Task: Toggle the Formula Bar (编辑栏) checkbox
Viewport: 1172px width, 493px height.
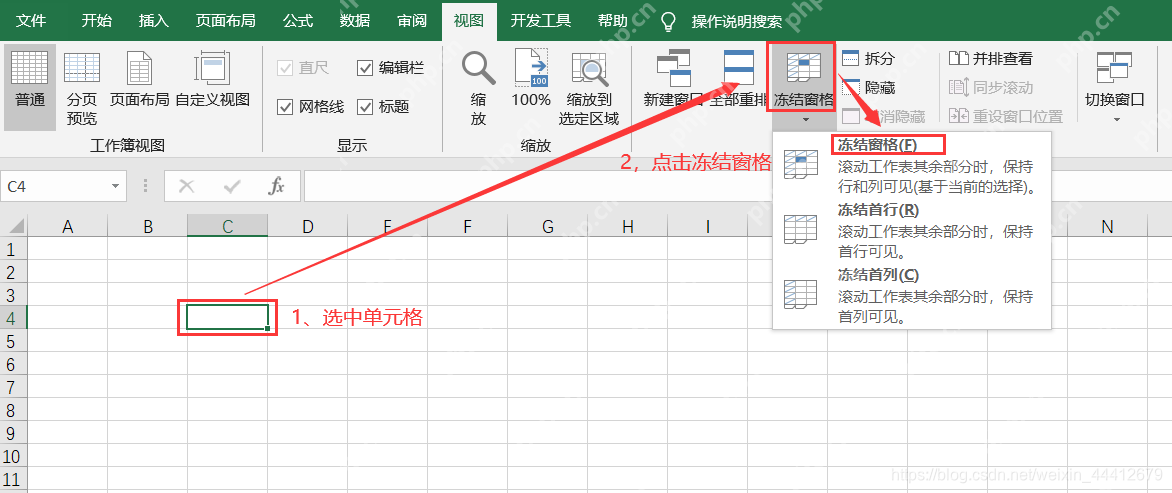Action: 365,68
